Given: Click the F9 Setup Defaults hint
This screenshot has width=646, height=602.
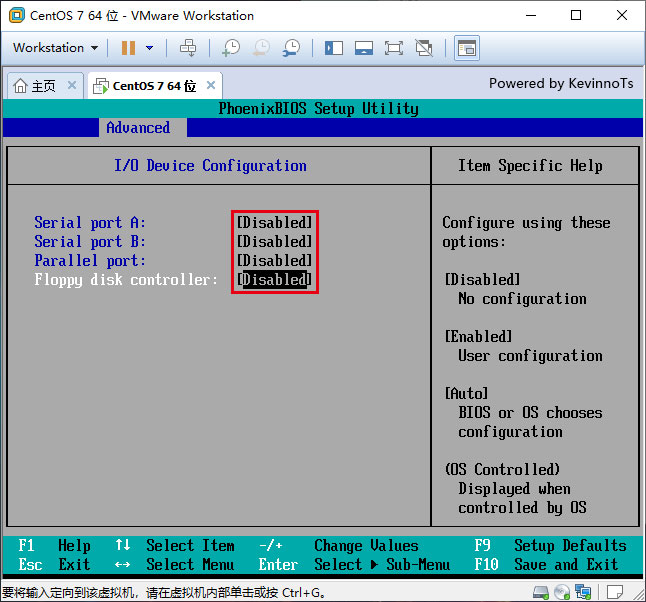Looking at the screenshot, I should click(x=550, y=546).
